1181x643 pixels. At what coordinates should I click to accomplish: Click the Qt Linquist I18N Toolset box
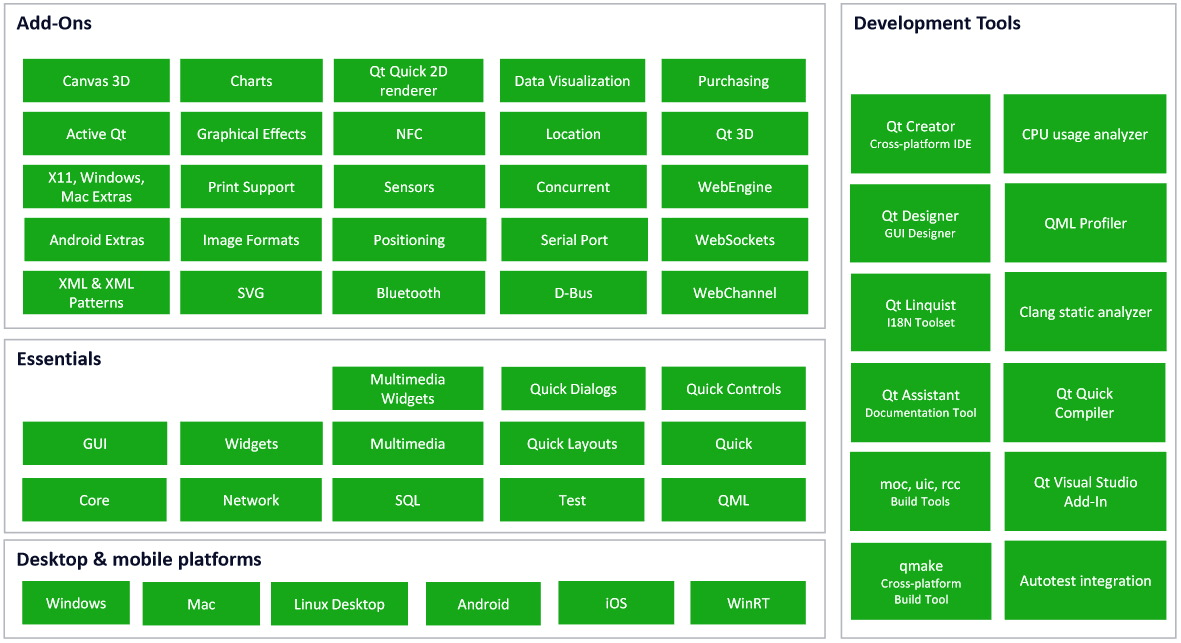[920, 312]
